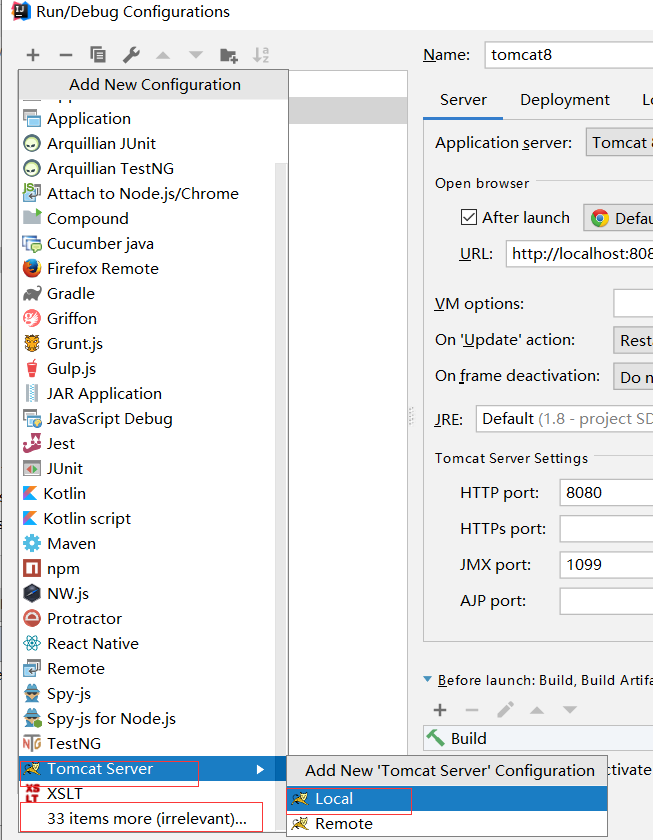Switch to the Deployment tab
Screen dimensions: 653x840
565,100
